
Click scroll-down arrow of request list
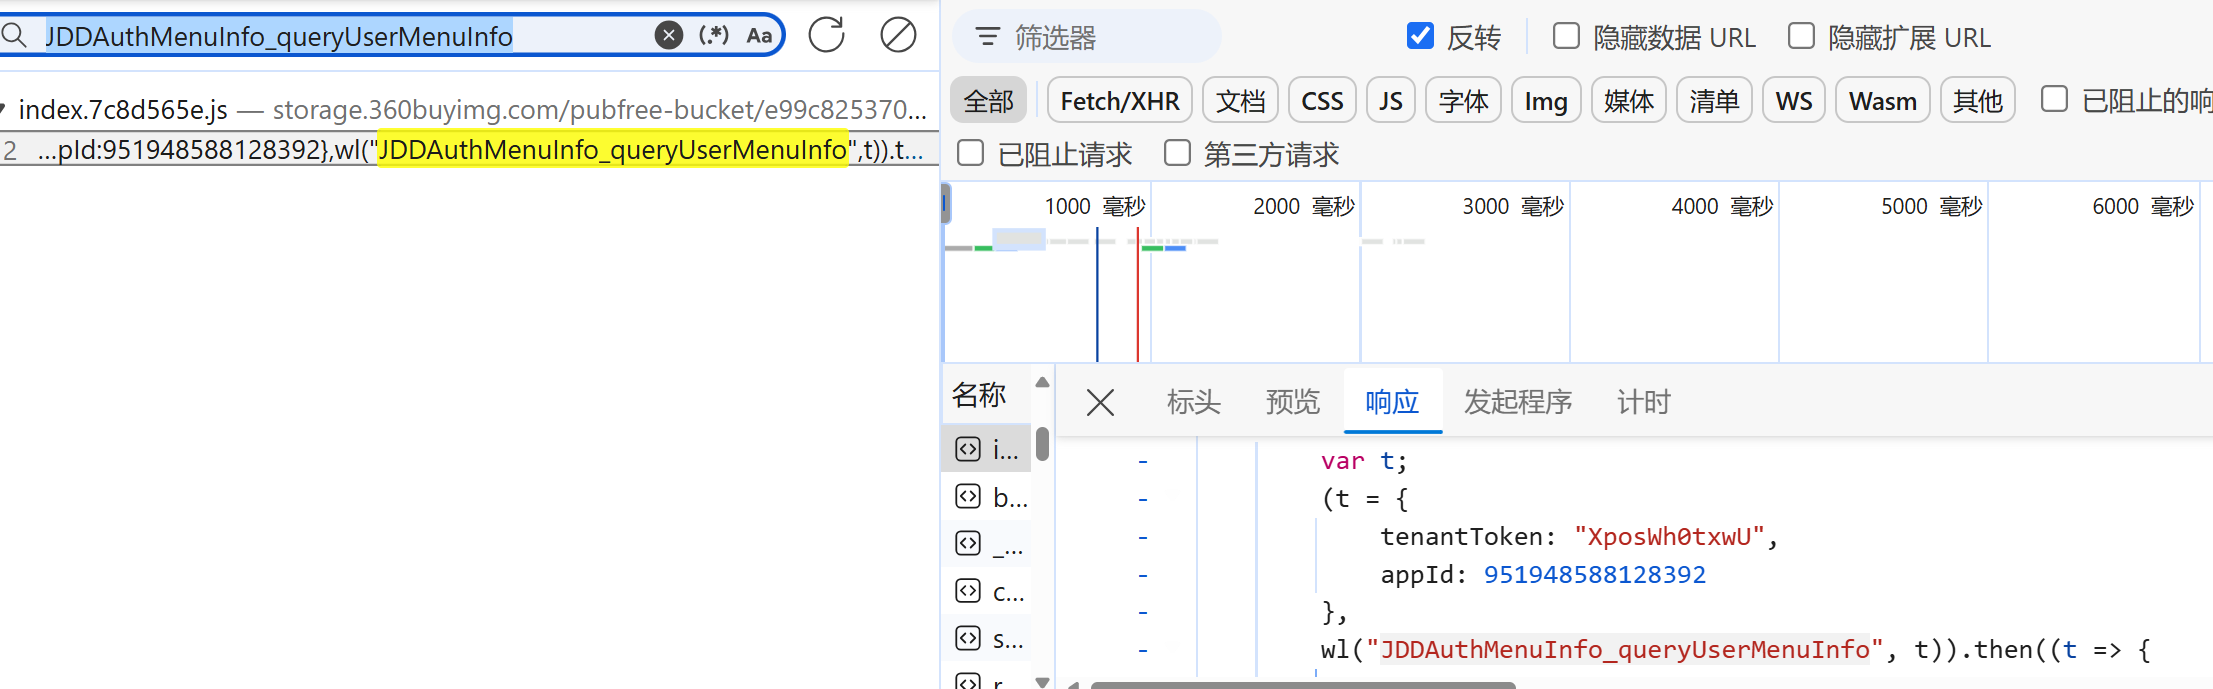[x=1042, y=682]
